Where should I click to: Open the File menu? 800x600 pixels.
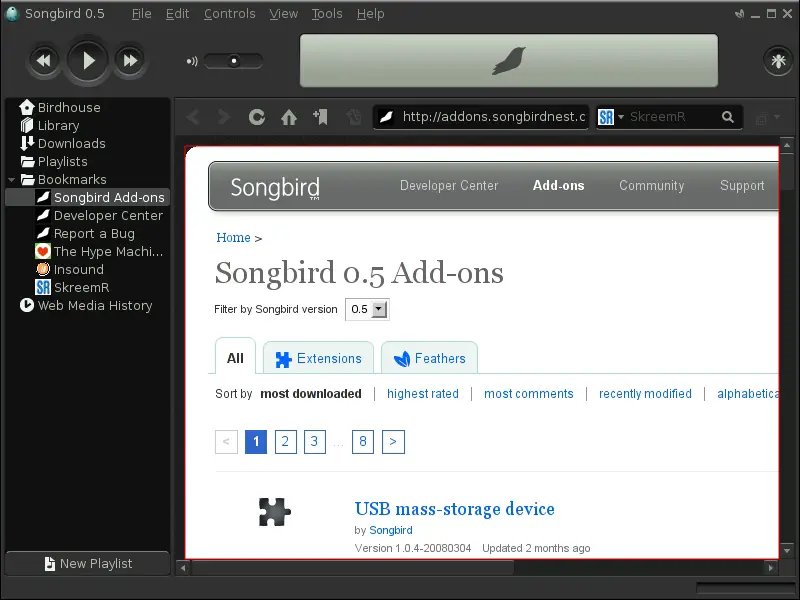pyautogui.click(x=141, y=14)
